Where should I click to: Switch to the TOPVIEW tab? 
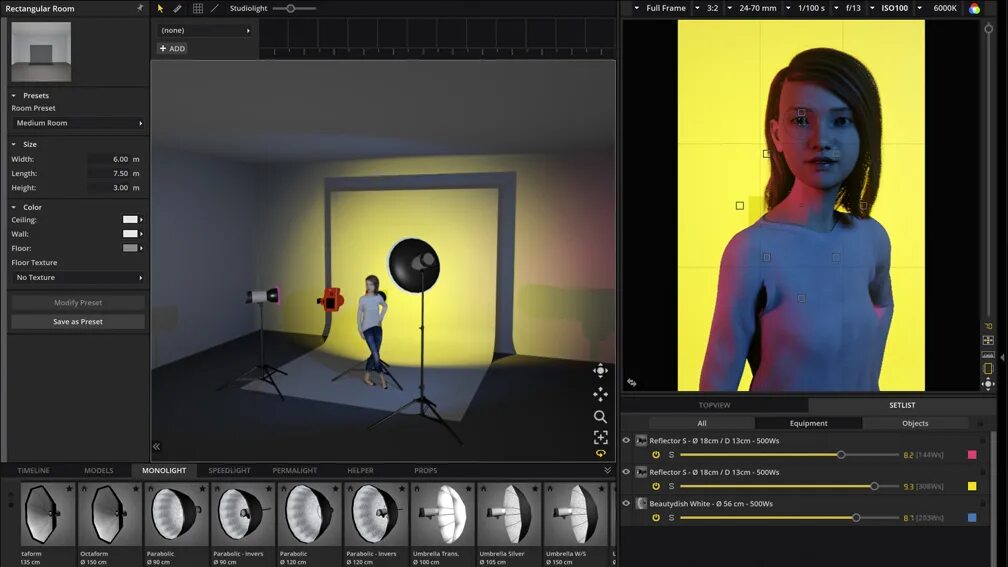714,405
